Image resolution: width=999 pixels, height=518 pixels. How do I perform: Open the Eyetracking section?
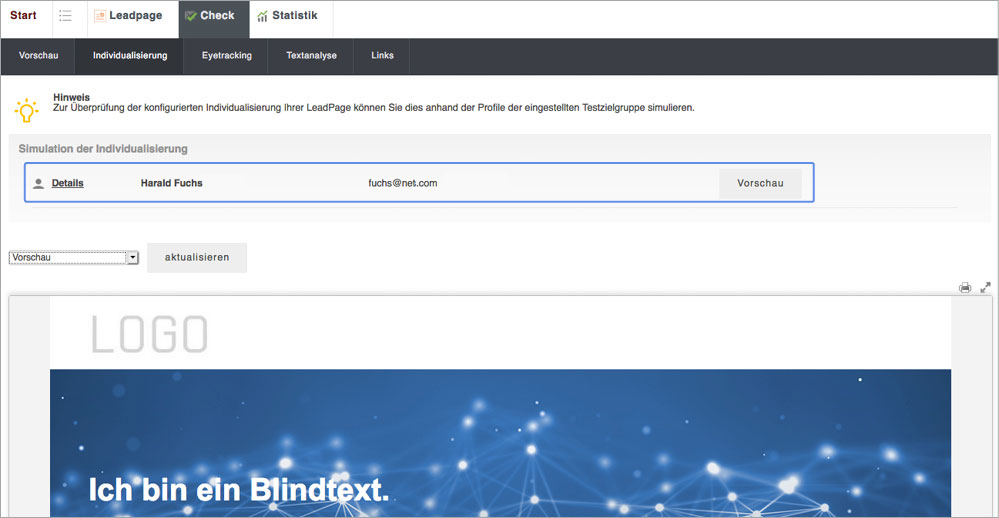point(226,56)
